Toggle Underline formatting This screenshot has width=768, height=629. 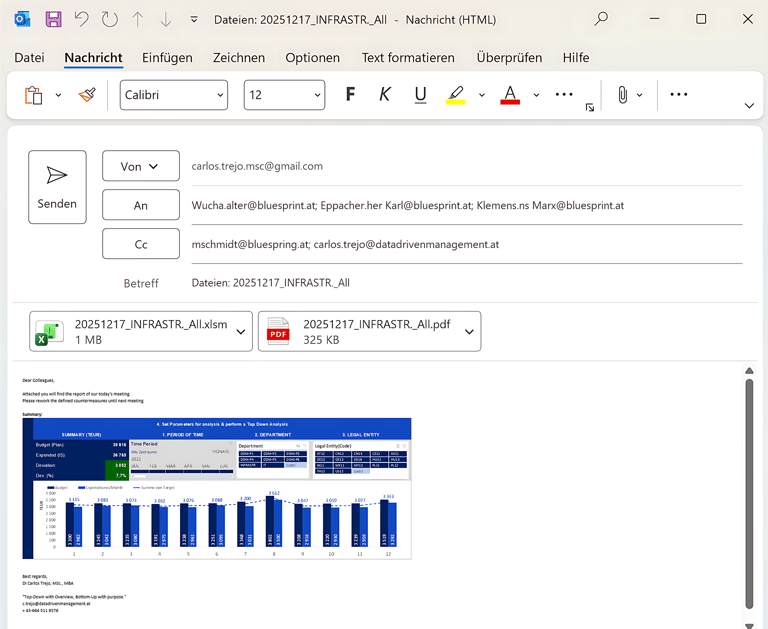pos(420,95)
